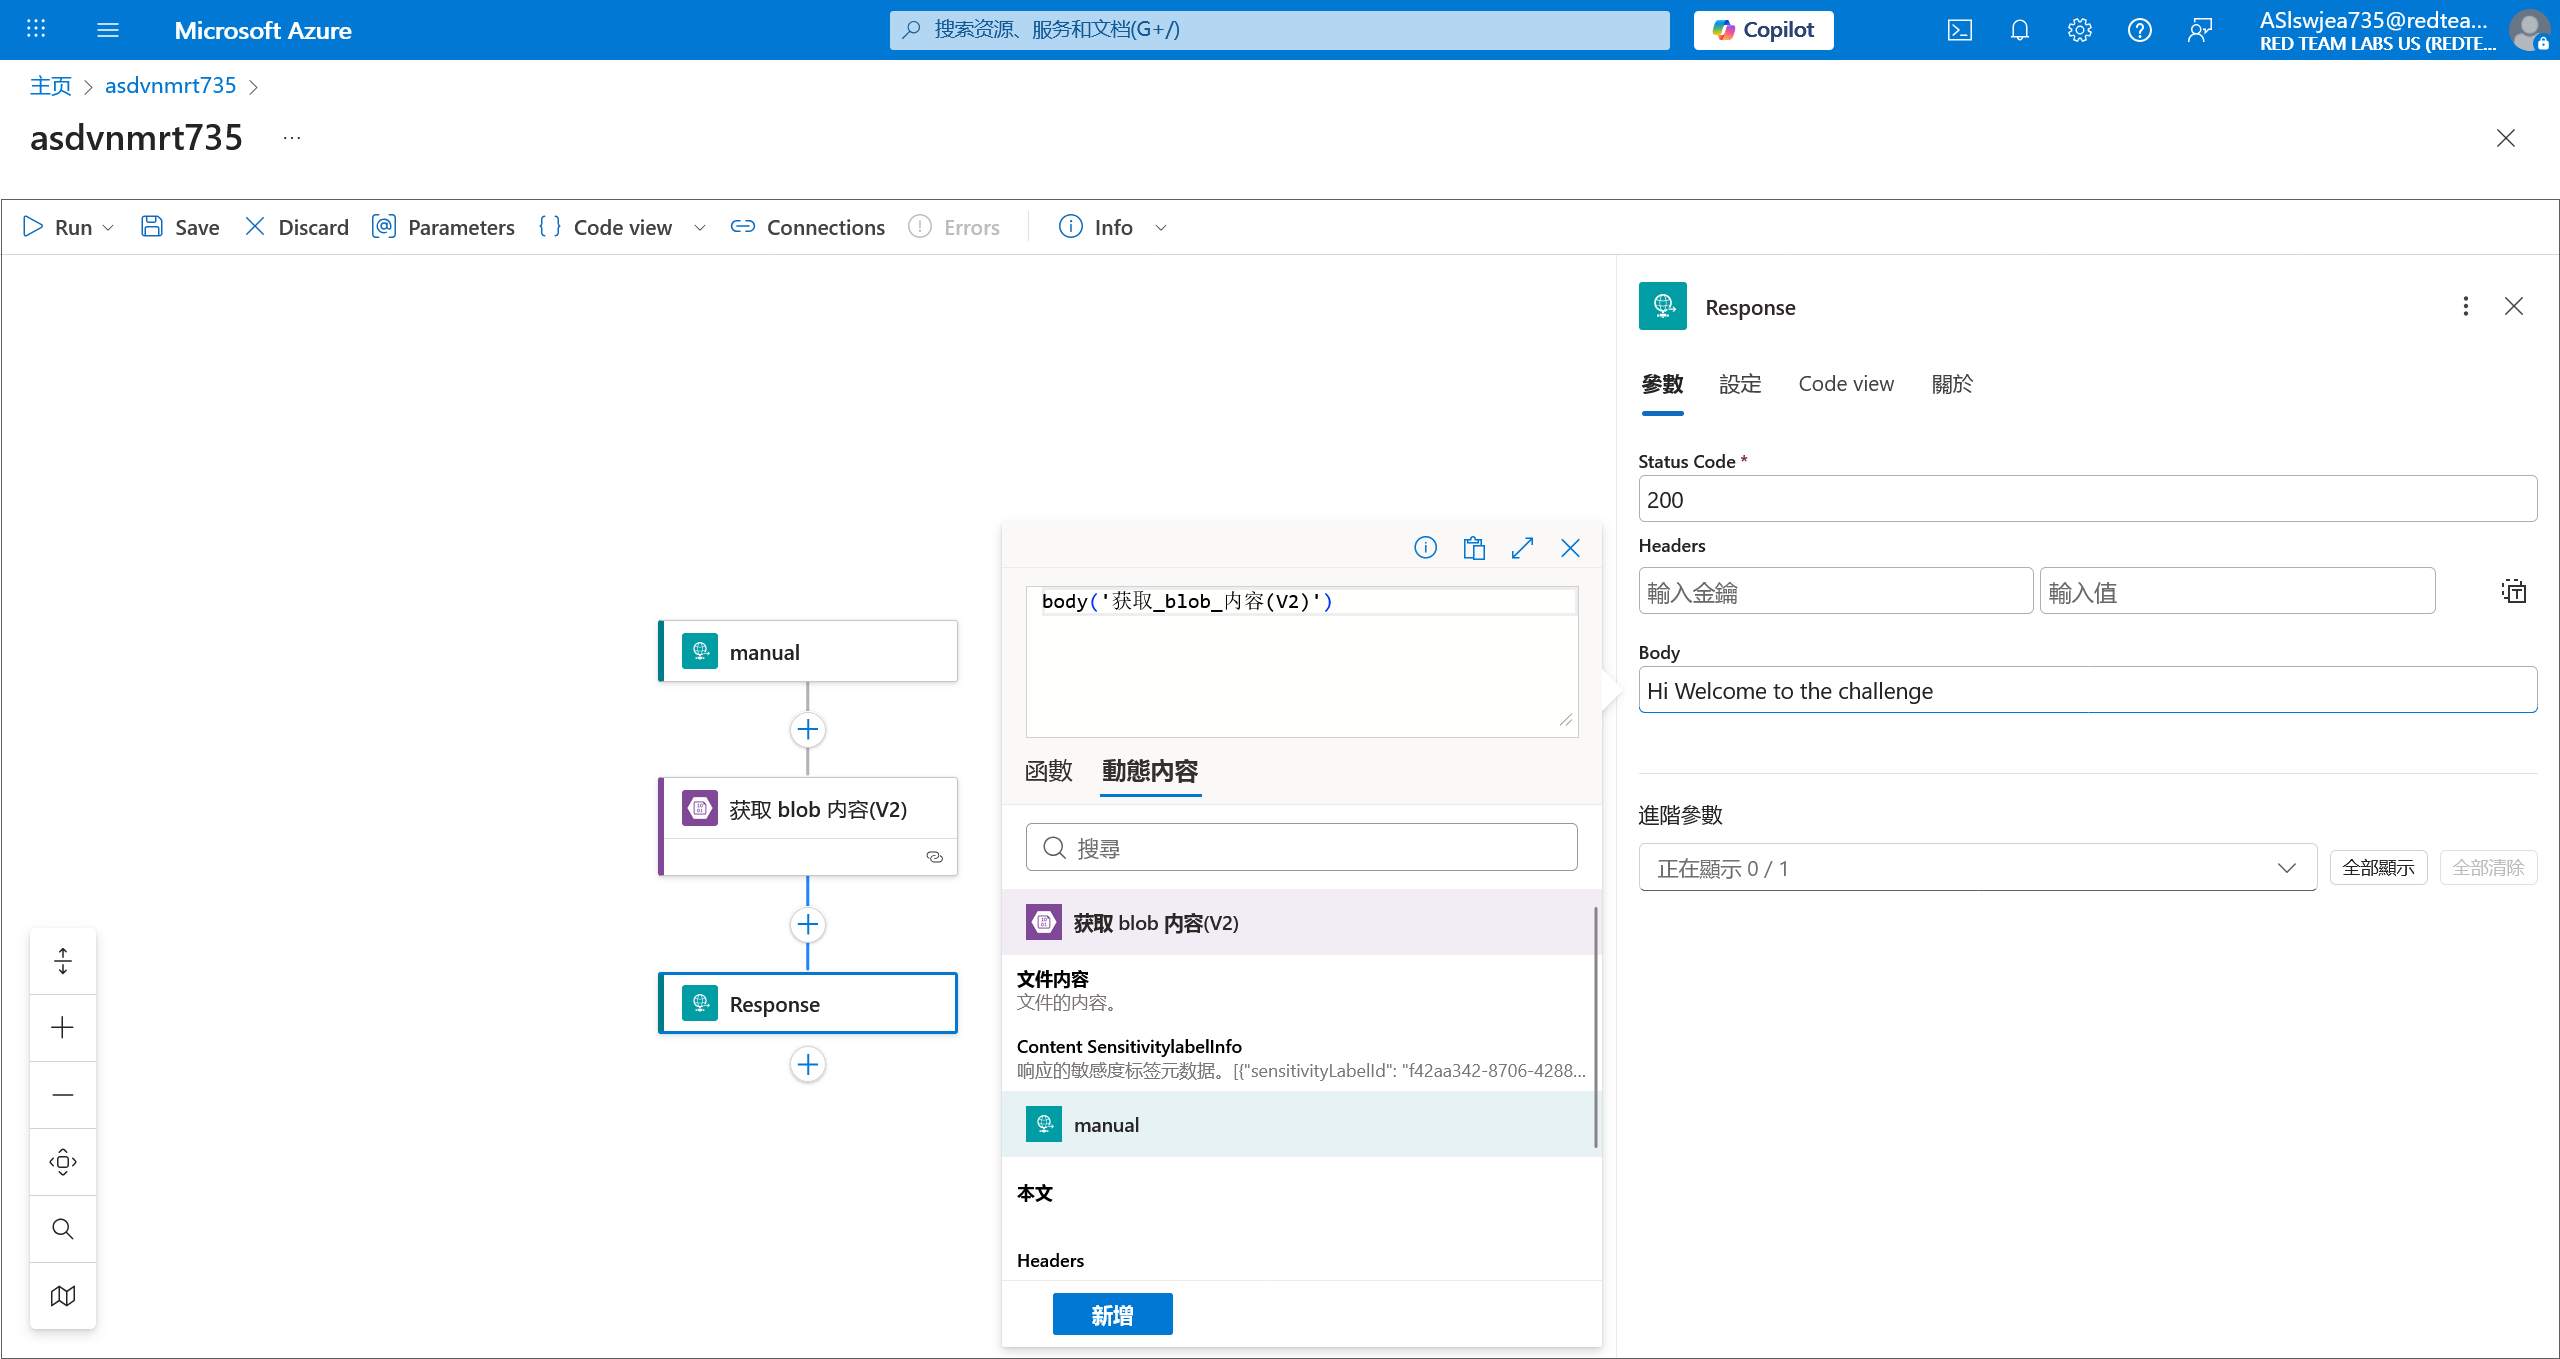This screenshot has height=1359, width=2560.
Task: Open the advanced parameters dropdown
Action: [1977, 868]
